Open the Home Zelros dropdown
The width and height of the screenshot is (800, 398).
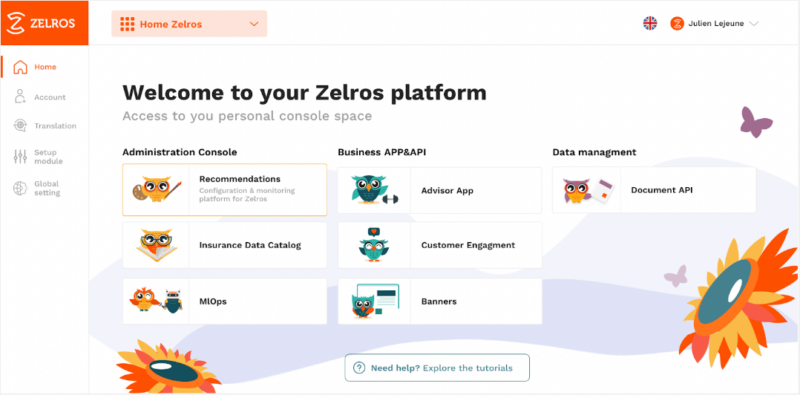point(189,24)
